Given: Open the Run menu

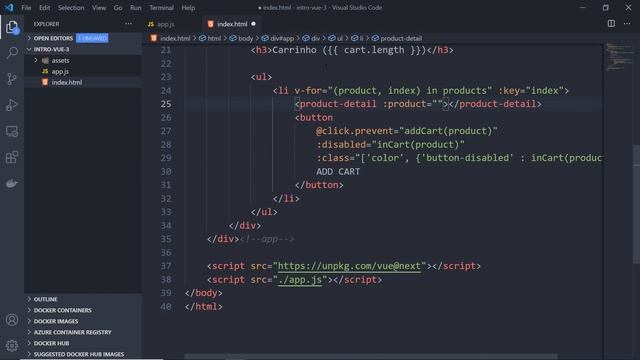Looking at the screenshot, I should [136, 8].
